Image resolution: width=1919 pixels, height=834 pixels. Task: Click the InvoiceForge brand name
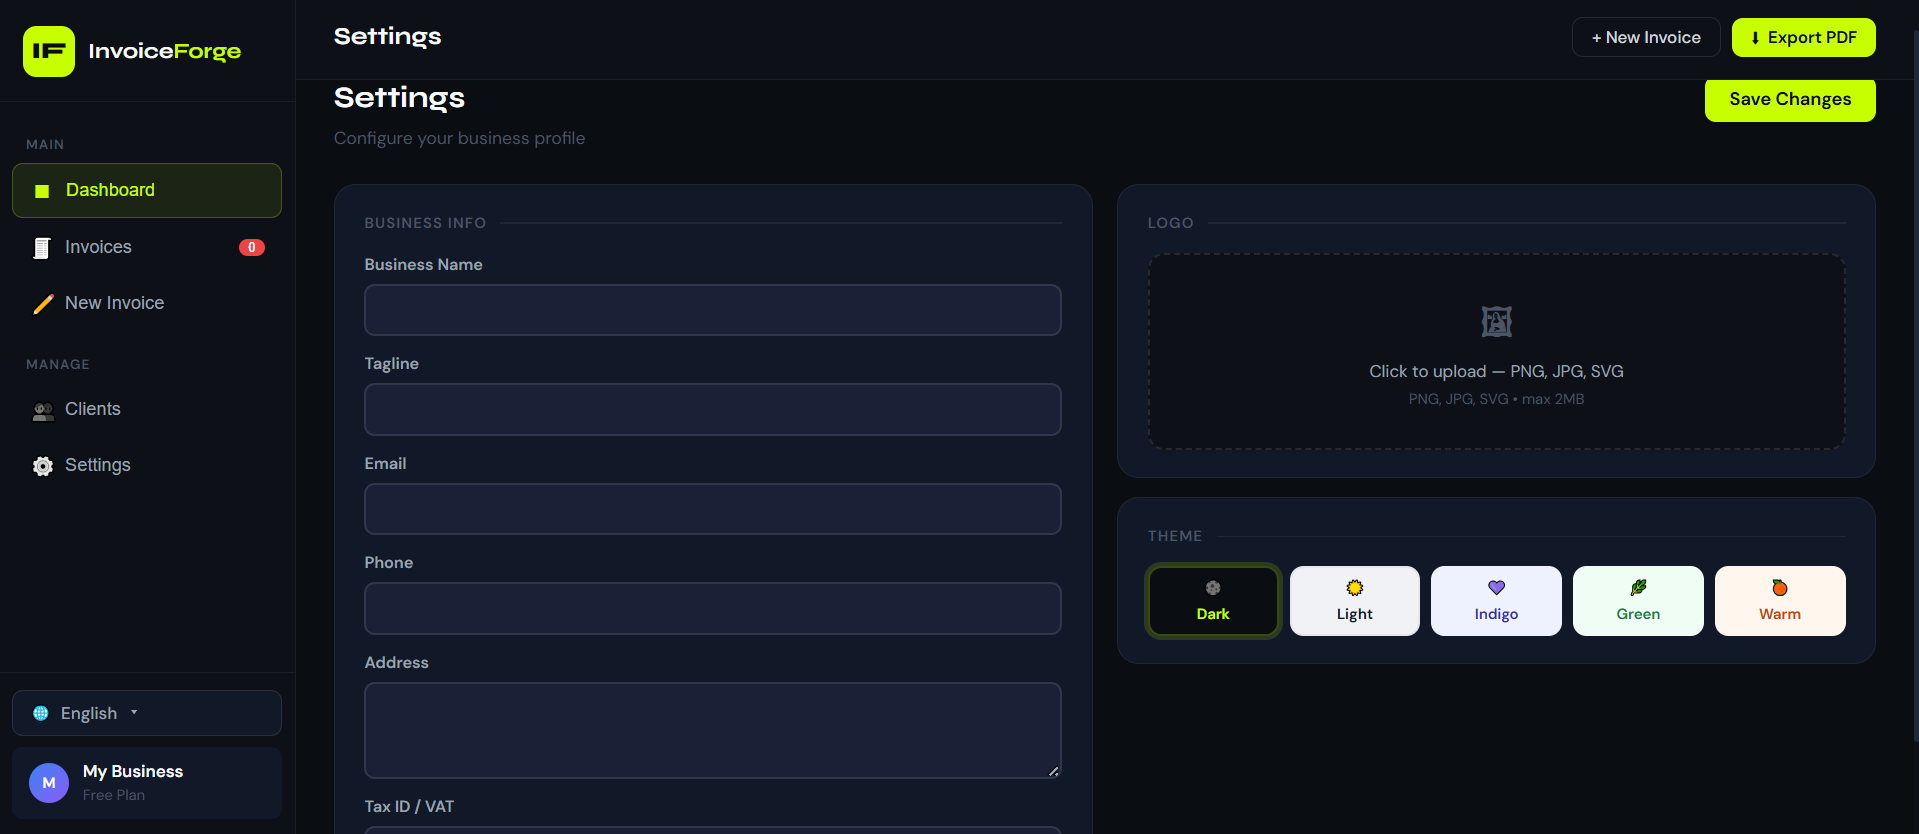click(165, 51)
